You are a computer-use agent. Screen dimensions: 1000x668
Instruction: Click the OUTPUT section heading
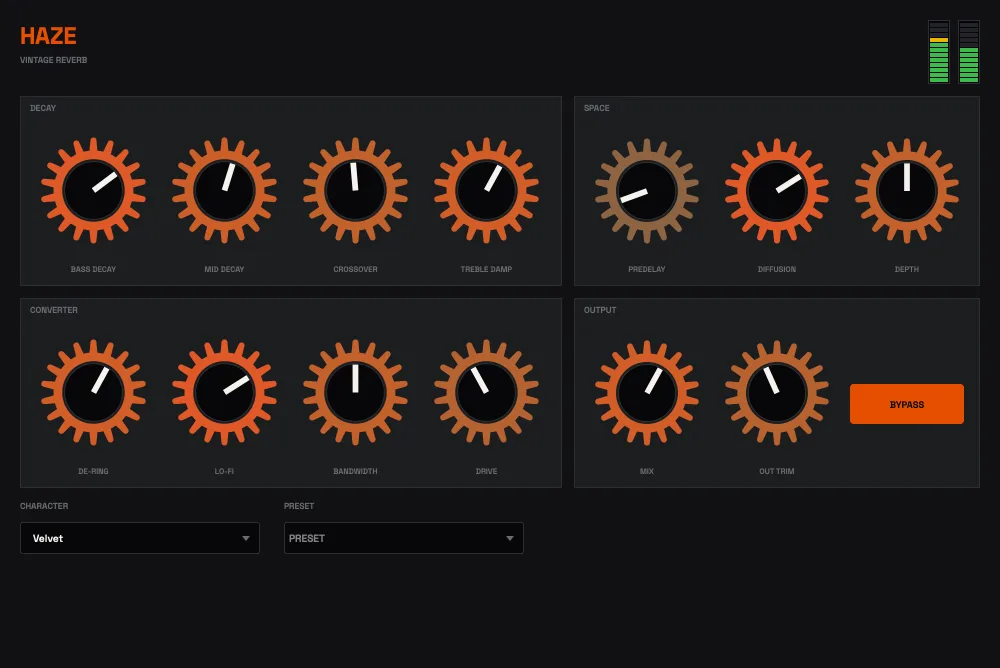[600, 310]
